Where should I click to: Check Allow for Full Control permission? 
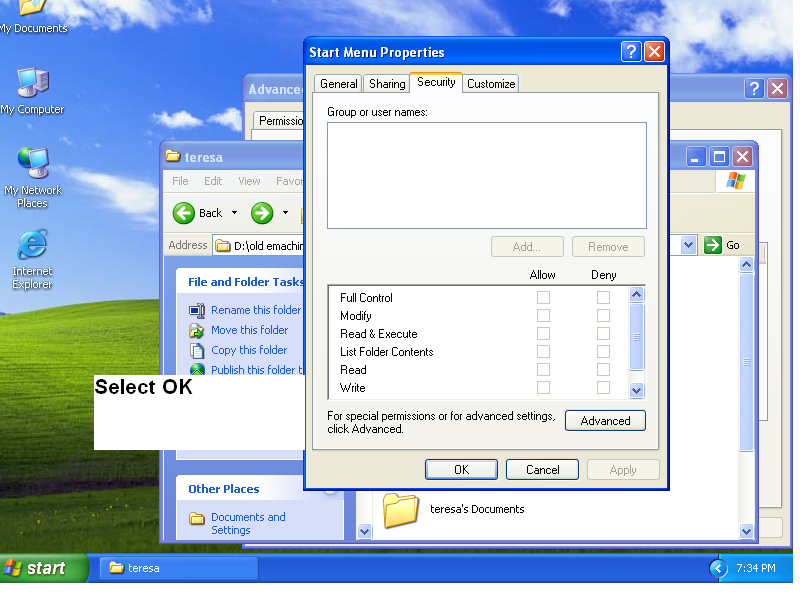coord(543,297)
